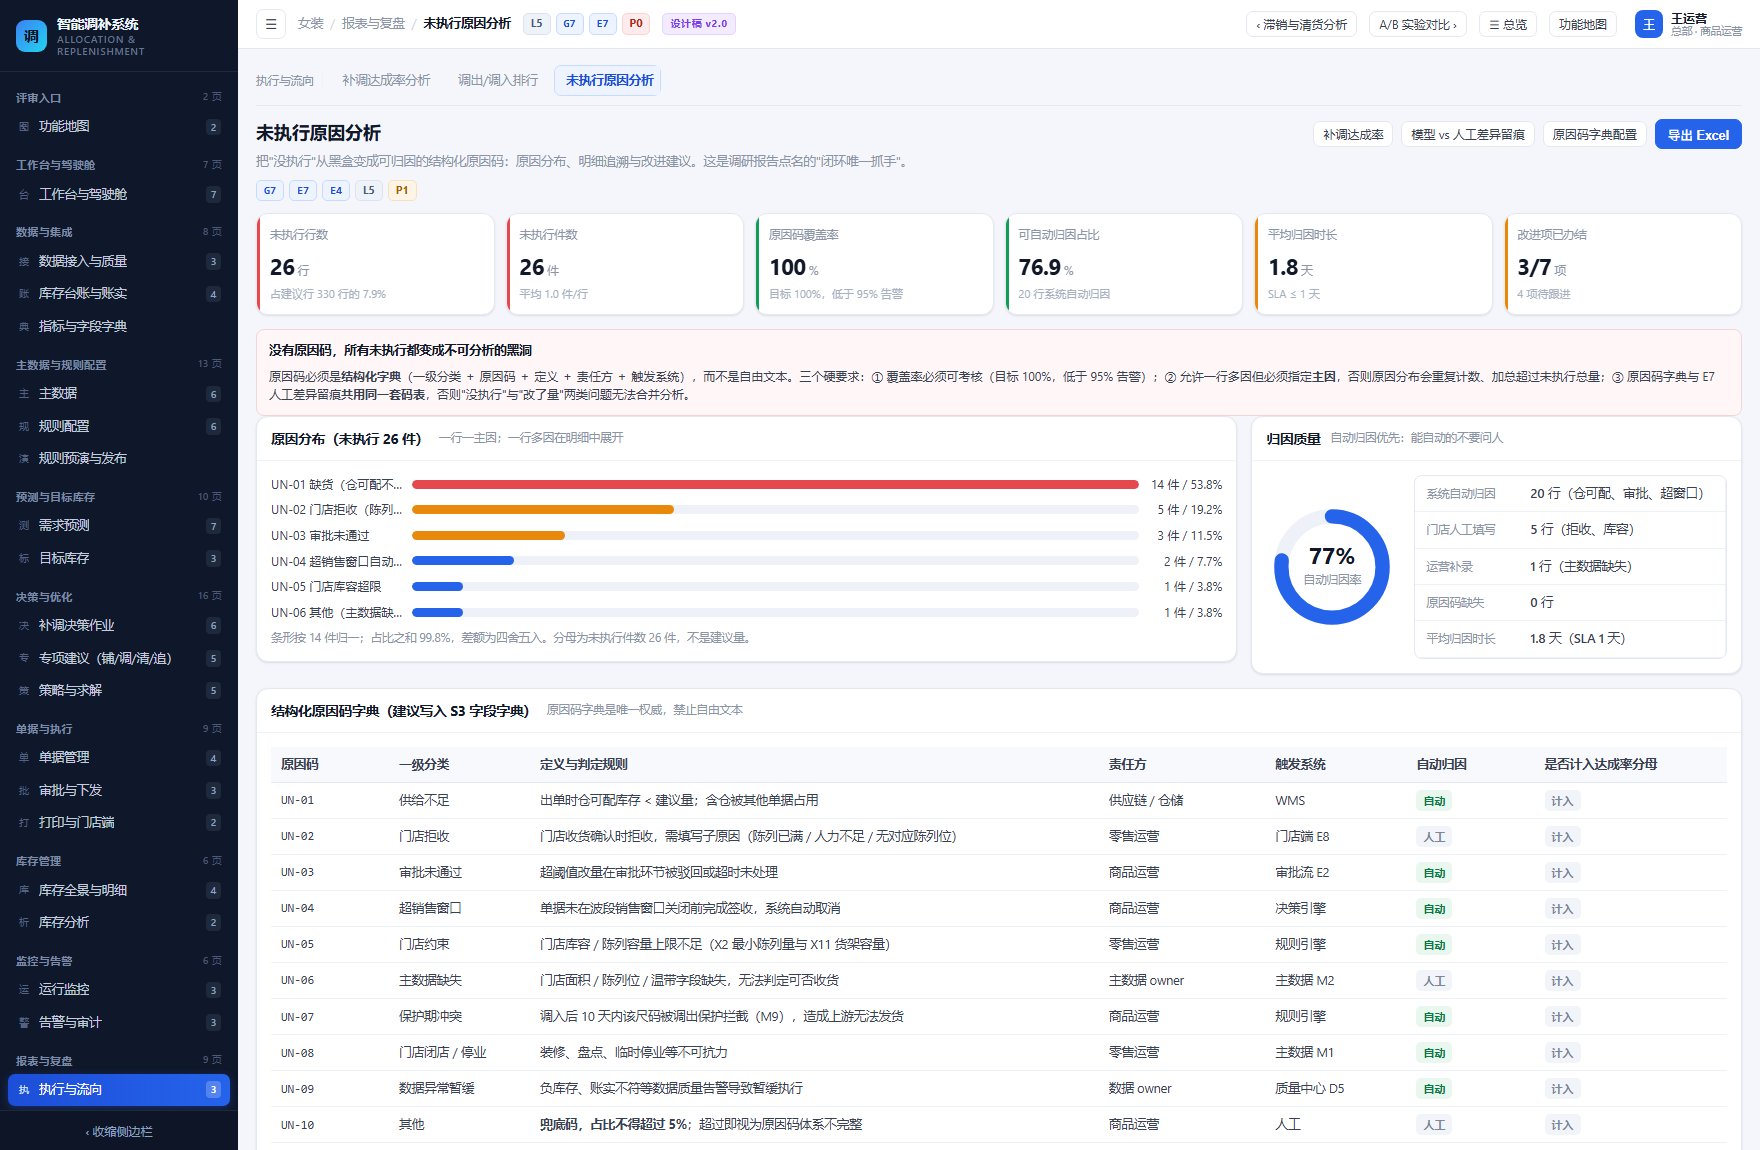Screen dimensions: 1760x1150
Task: Click 导出 Excel button
Action: (1697, 135)
